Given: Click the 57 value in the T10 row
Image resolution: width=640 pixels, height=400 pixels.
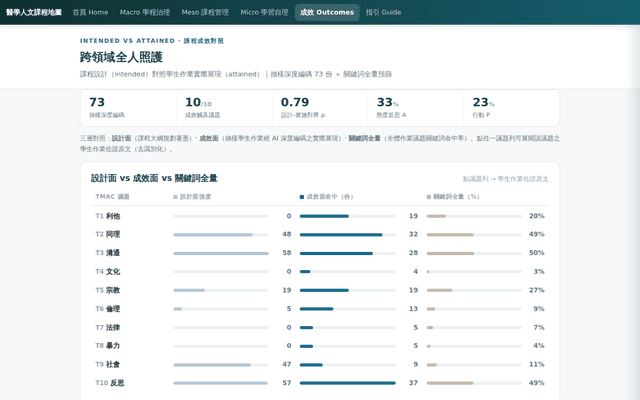Looking at the screenshot, I should point(287,383).
